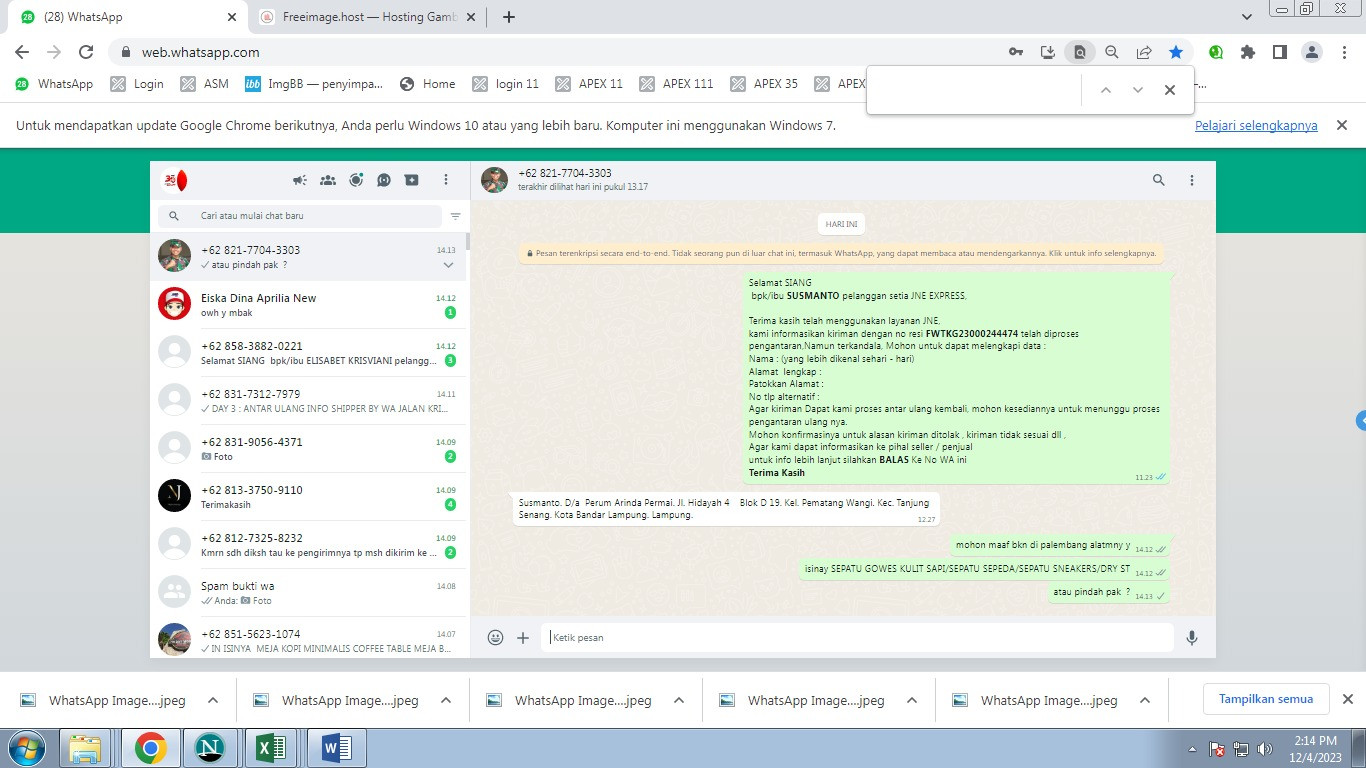Close the find-in-page bar
1366x768 pixels.
tap(1169, 90)
